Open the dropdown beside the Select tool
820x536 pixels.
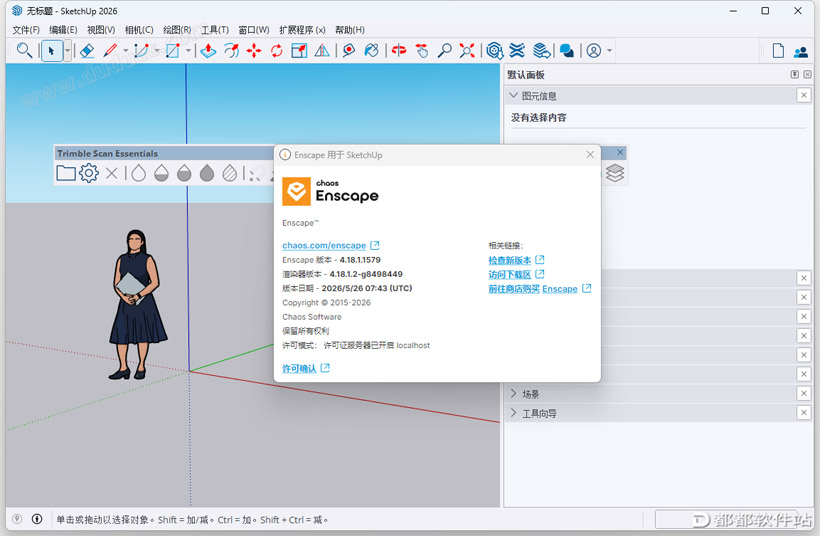(67, 51)
